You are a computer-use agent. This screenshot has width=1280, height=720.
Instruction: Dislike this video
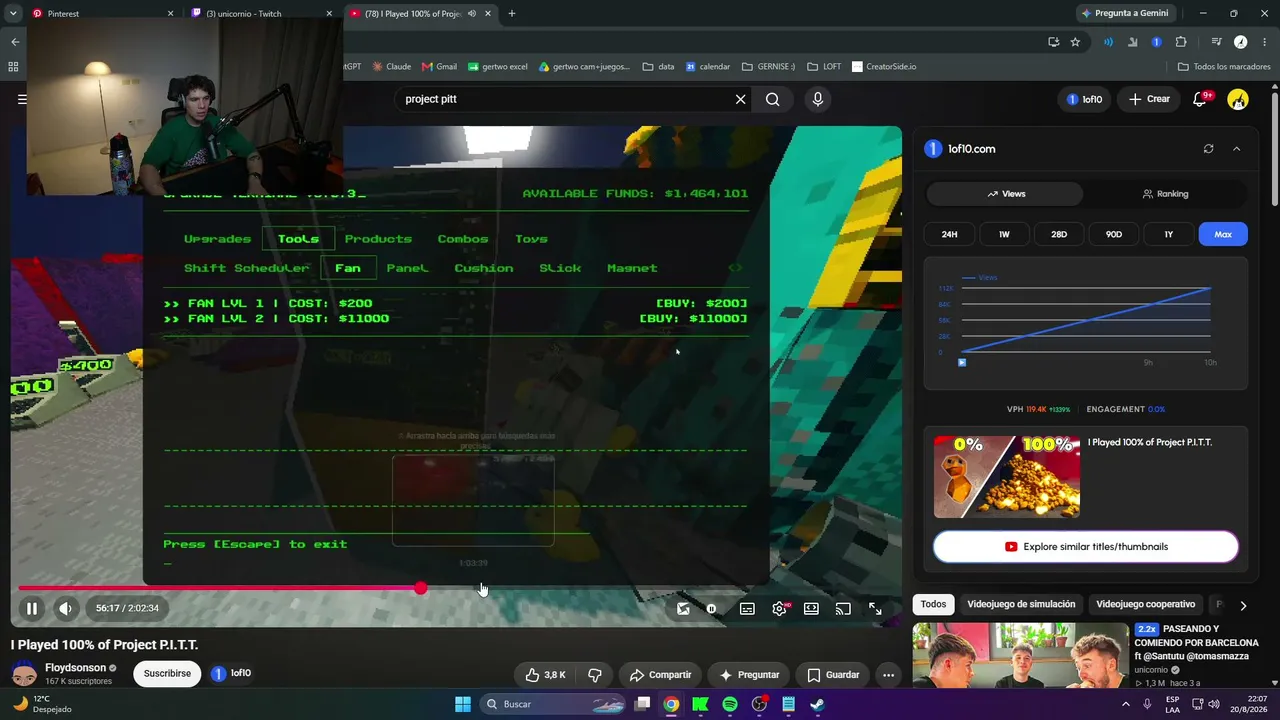click(x=595, y=675)
